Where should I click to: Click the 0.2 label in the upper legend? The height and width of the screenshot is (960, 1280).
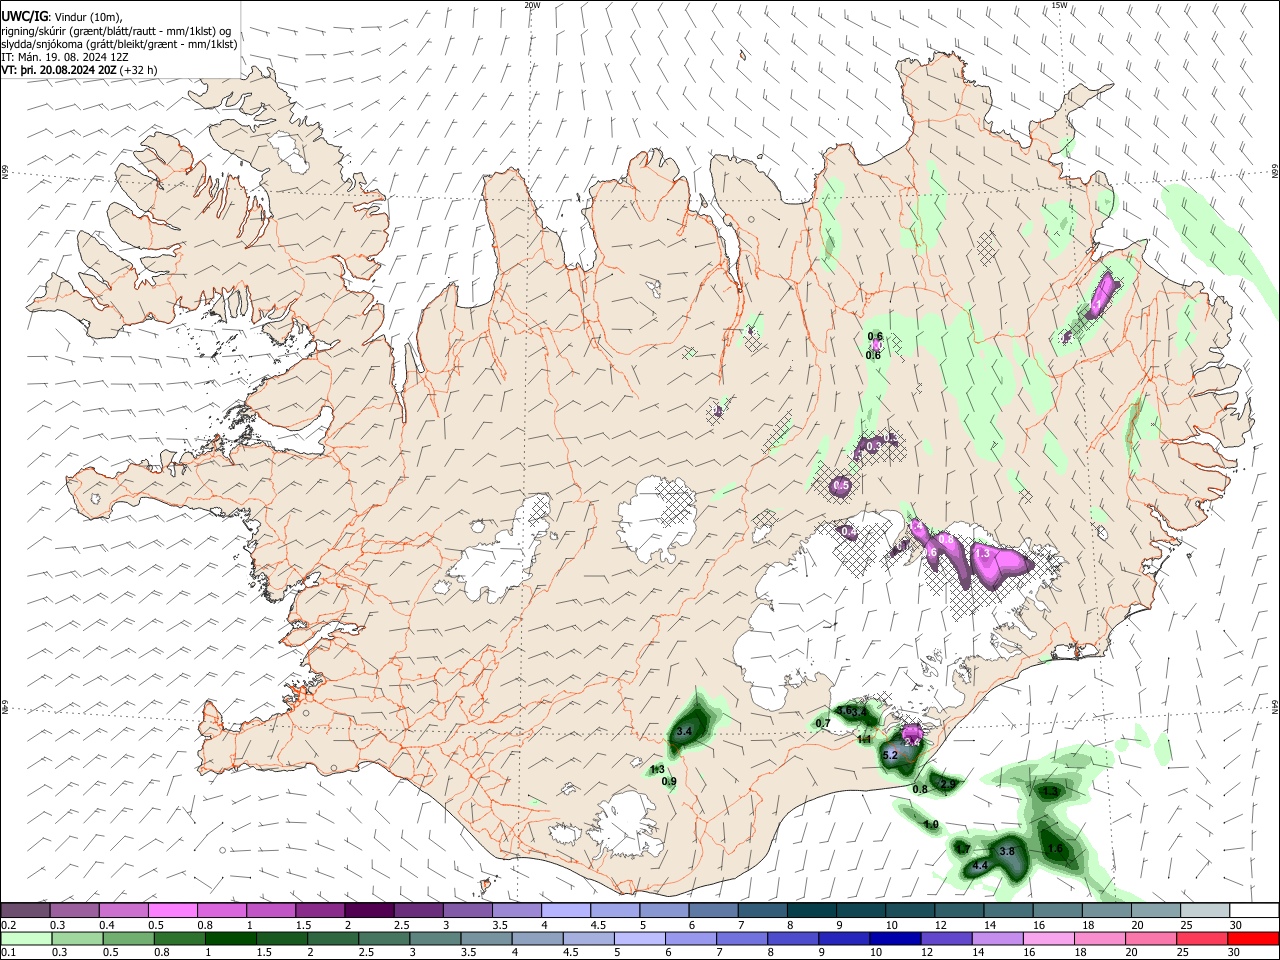coord(9,925)
